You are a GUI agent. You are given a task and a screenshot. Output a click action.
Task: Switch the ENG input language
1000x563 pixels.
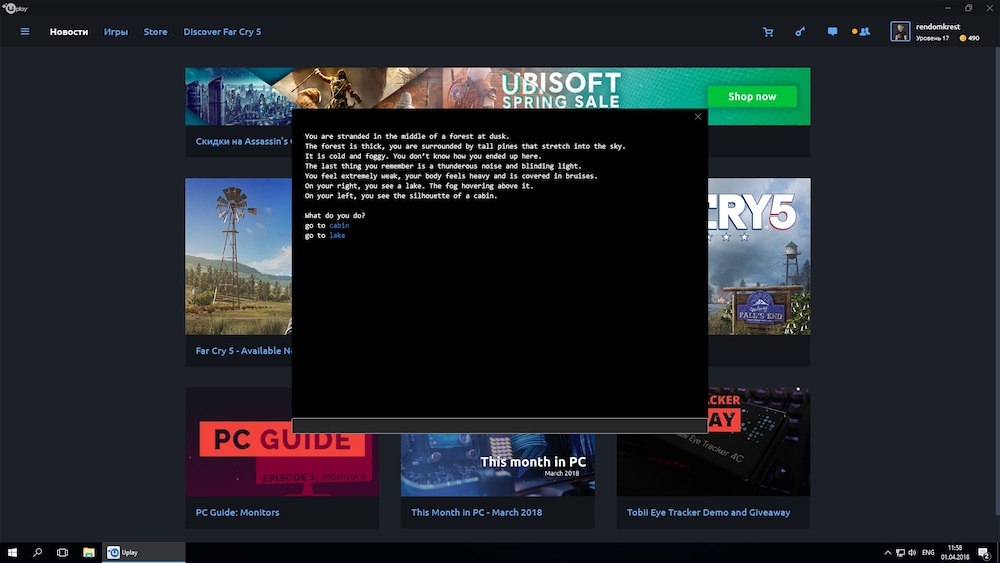[x=928, y=553]
